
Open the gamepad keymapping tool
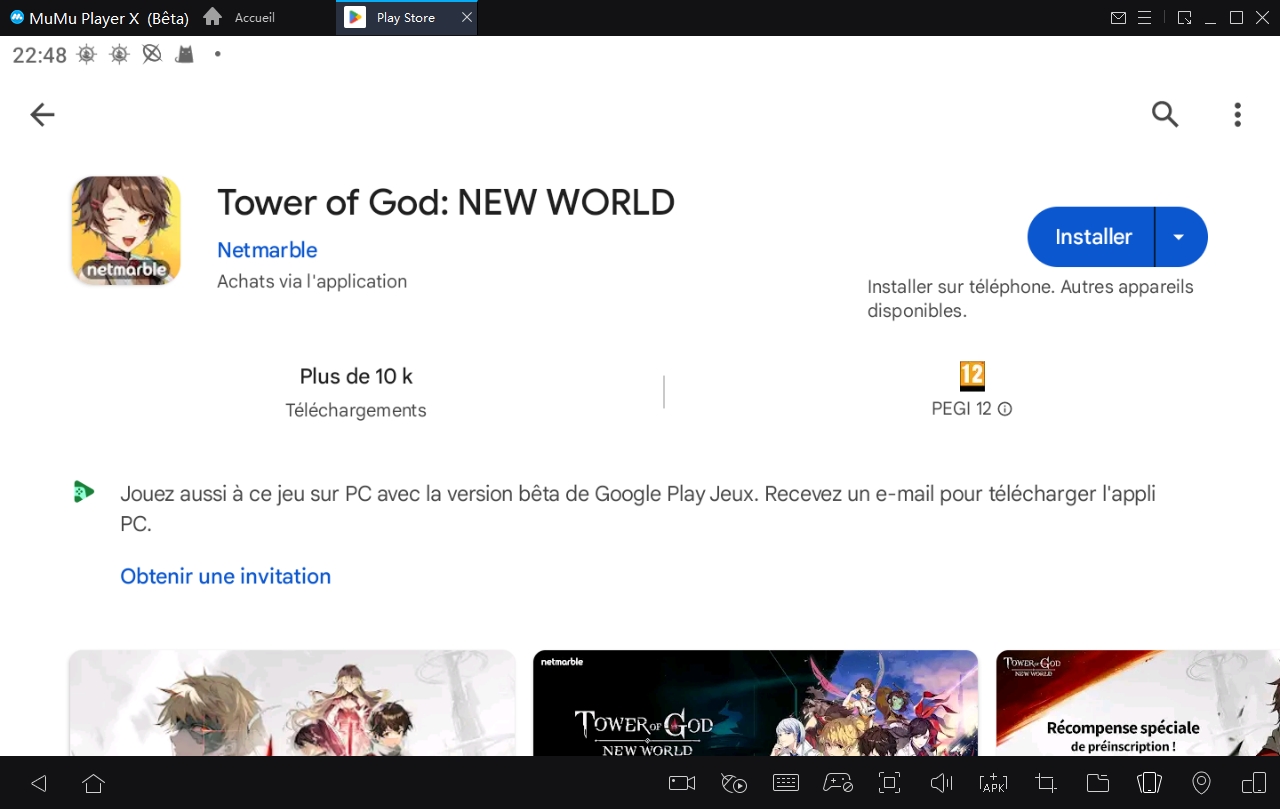pyautogui.click(x=837, y=783)
